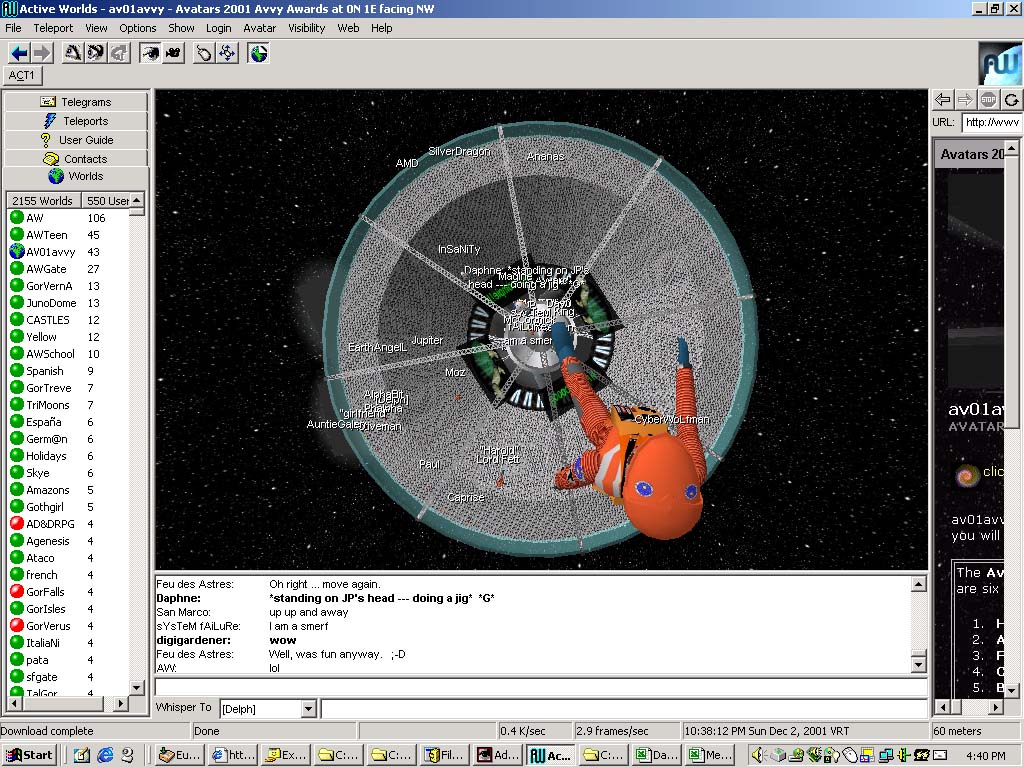The height and width of the screenshot is (768, 1024).
Task: Click the four-arrow fly mode icon
Action: tap(227, 53)
